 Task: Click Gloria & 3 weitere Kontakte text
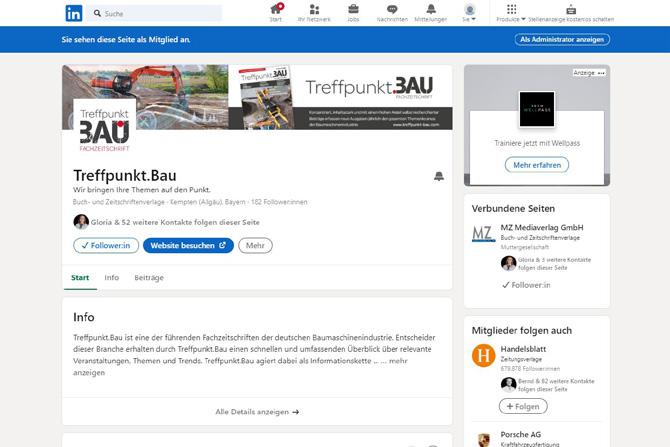[554, 264]
